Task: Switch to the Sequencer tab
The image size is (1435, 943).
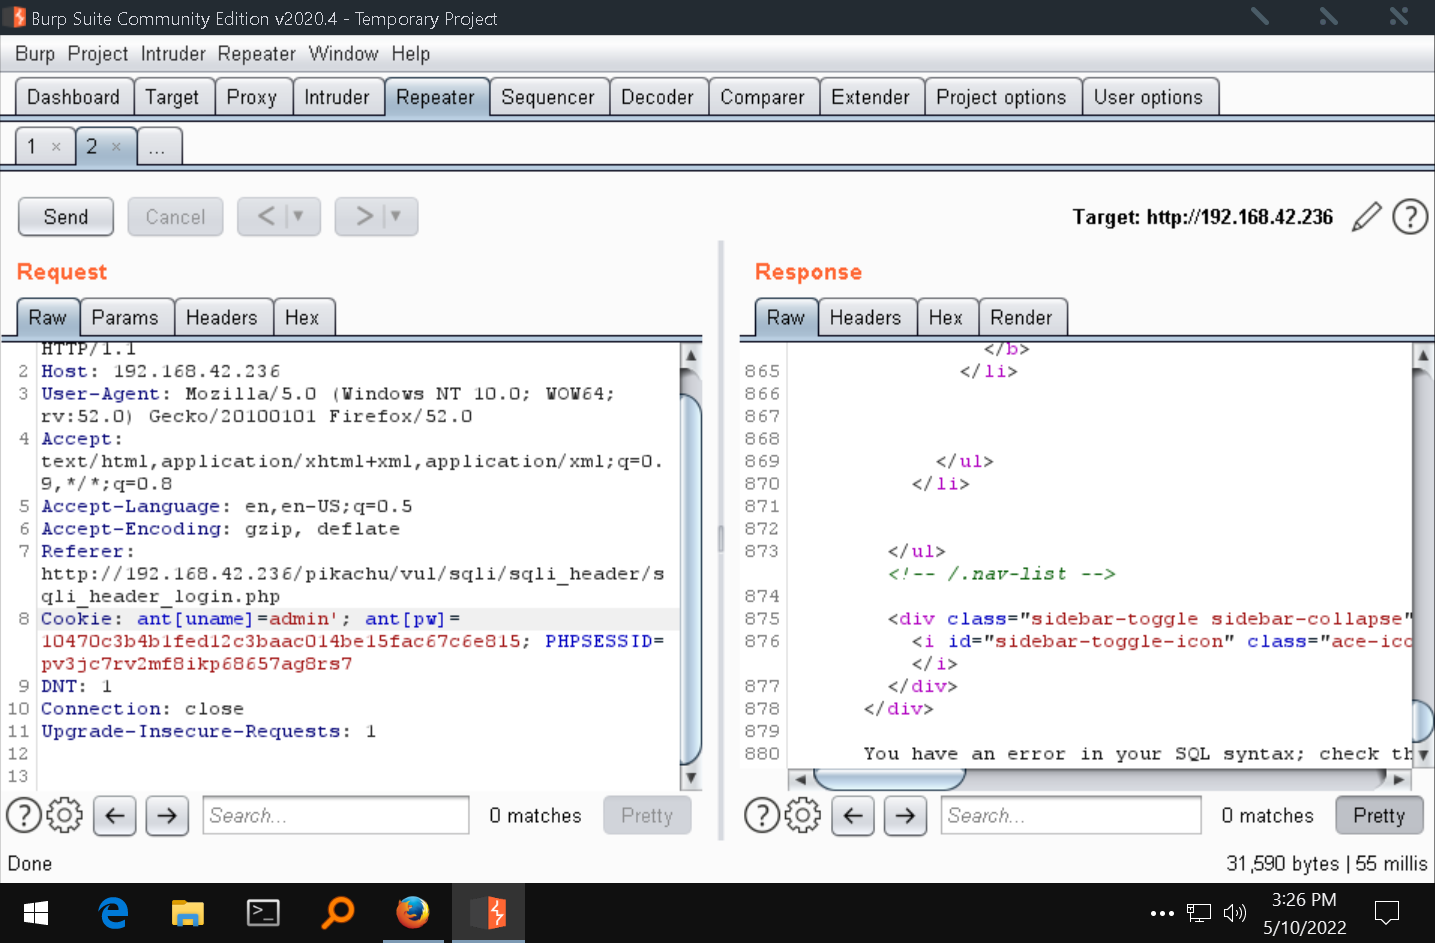Action: tap(548, 97)
